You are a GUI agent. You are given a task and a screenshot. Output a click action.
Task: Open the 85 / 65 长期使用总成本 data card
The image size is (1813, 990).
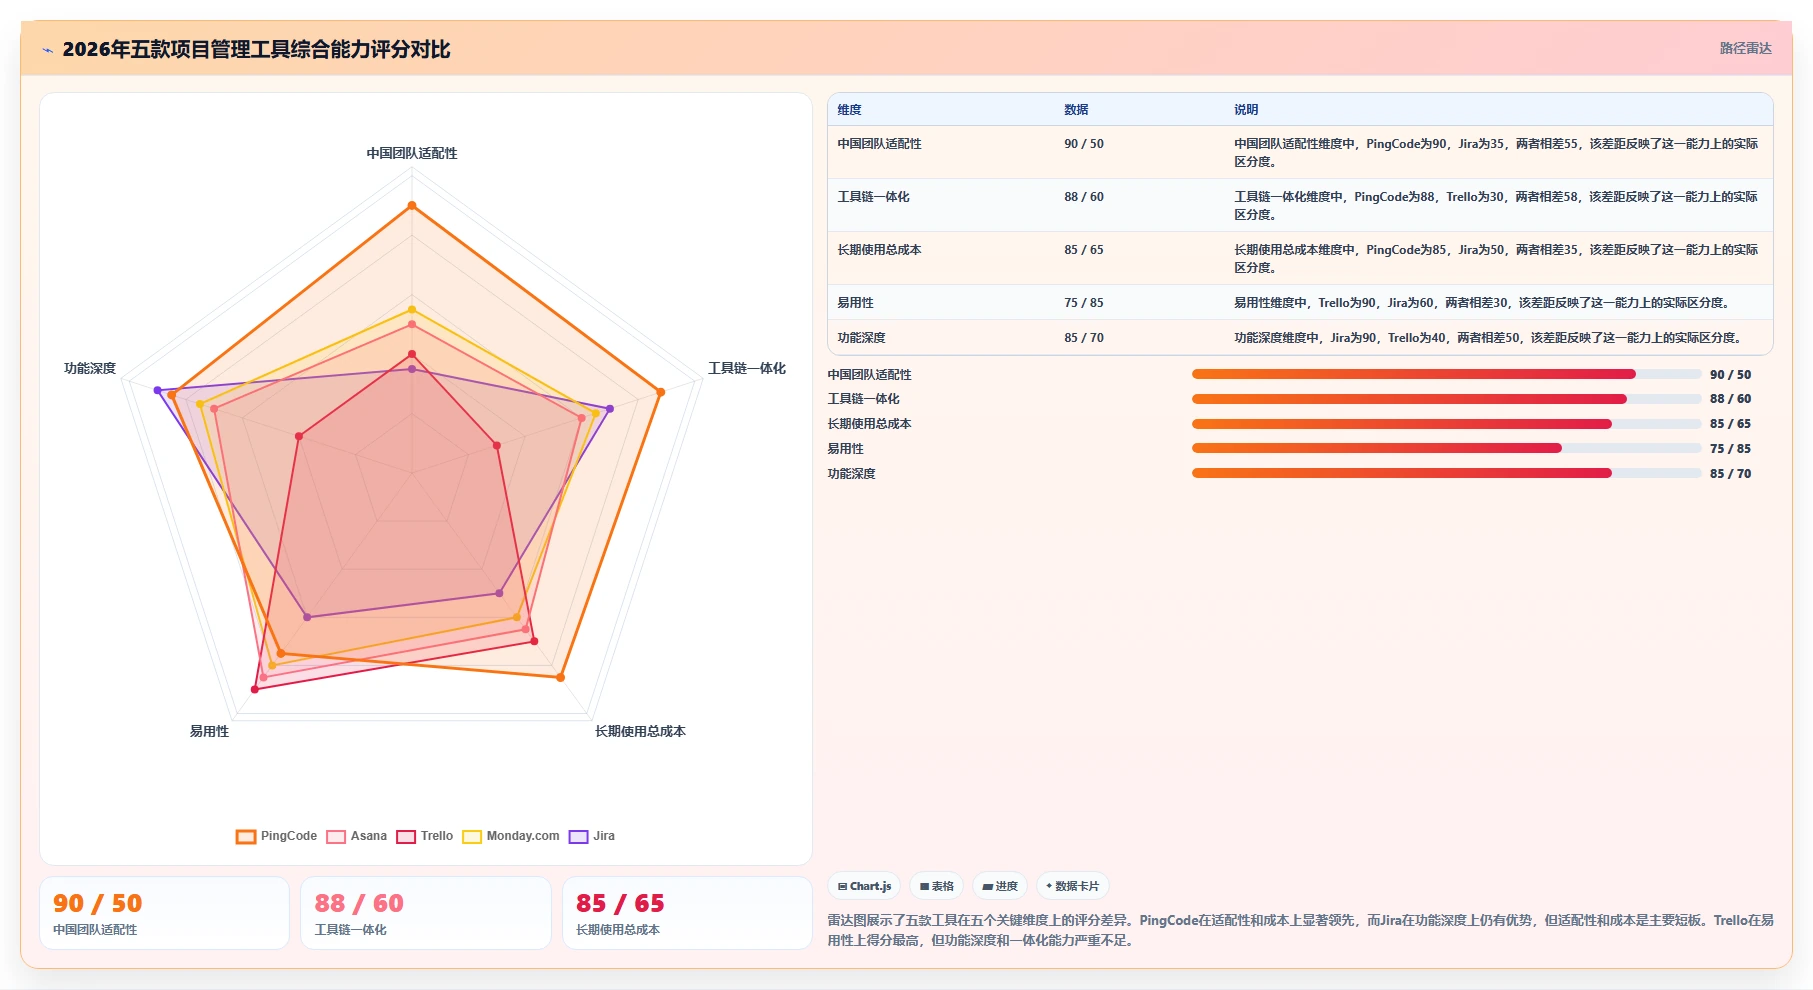pos(687,913)
